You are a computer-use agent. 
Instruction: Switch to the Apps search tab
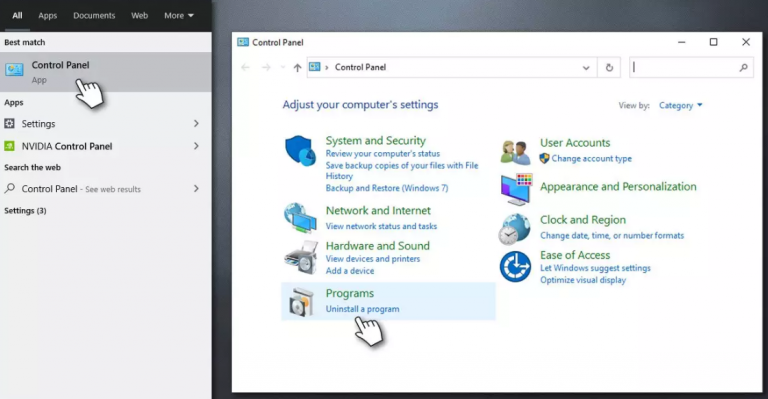[48, 16]
